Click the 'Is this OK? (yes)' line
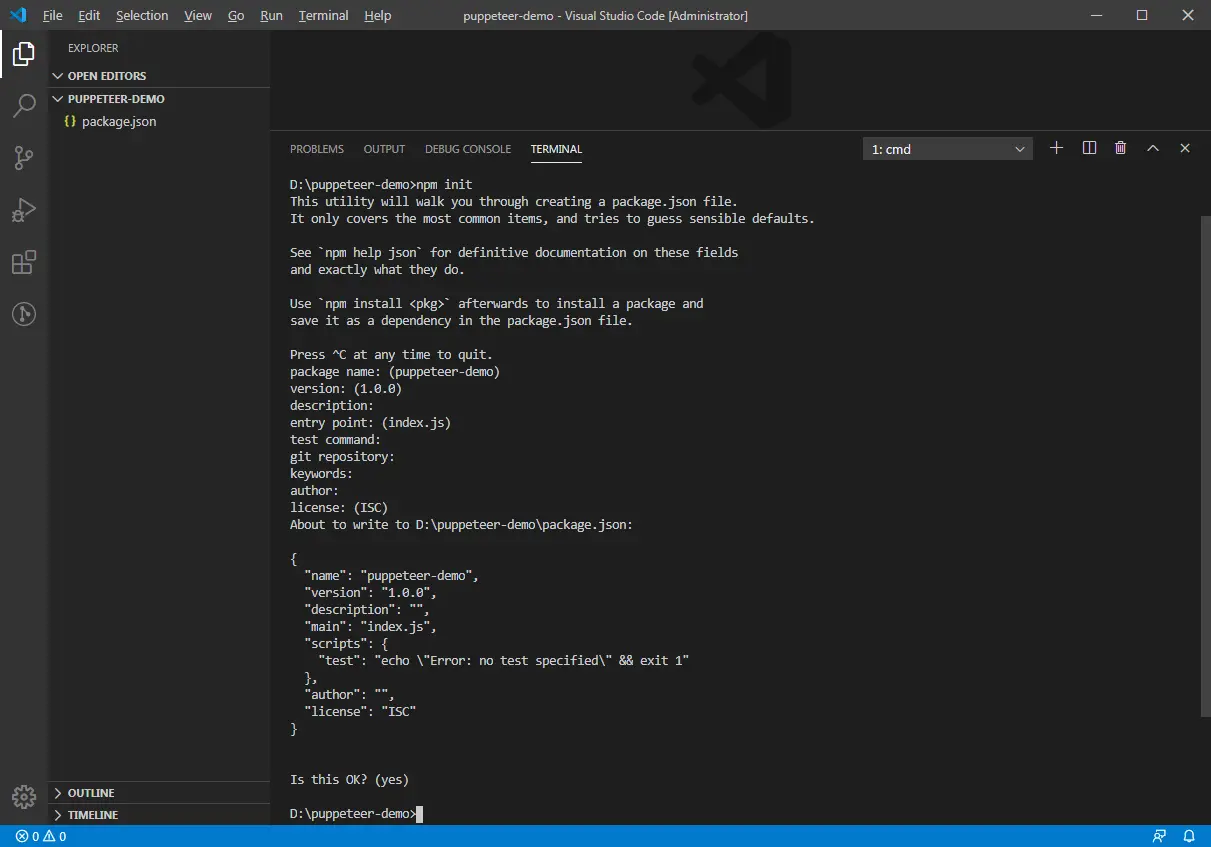 [349, 779]
